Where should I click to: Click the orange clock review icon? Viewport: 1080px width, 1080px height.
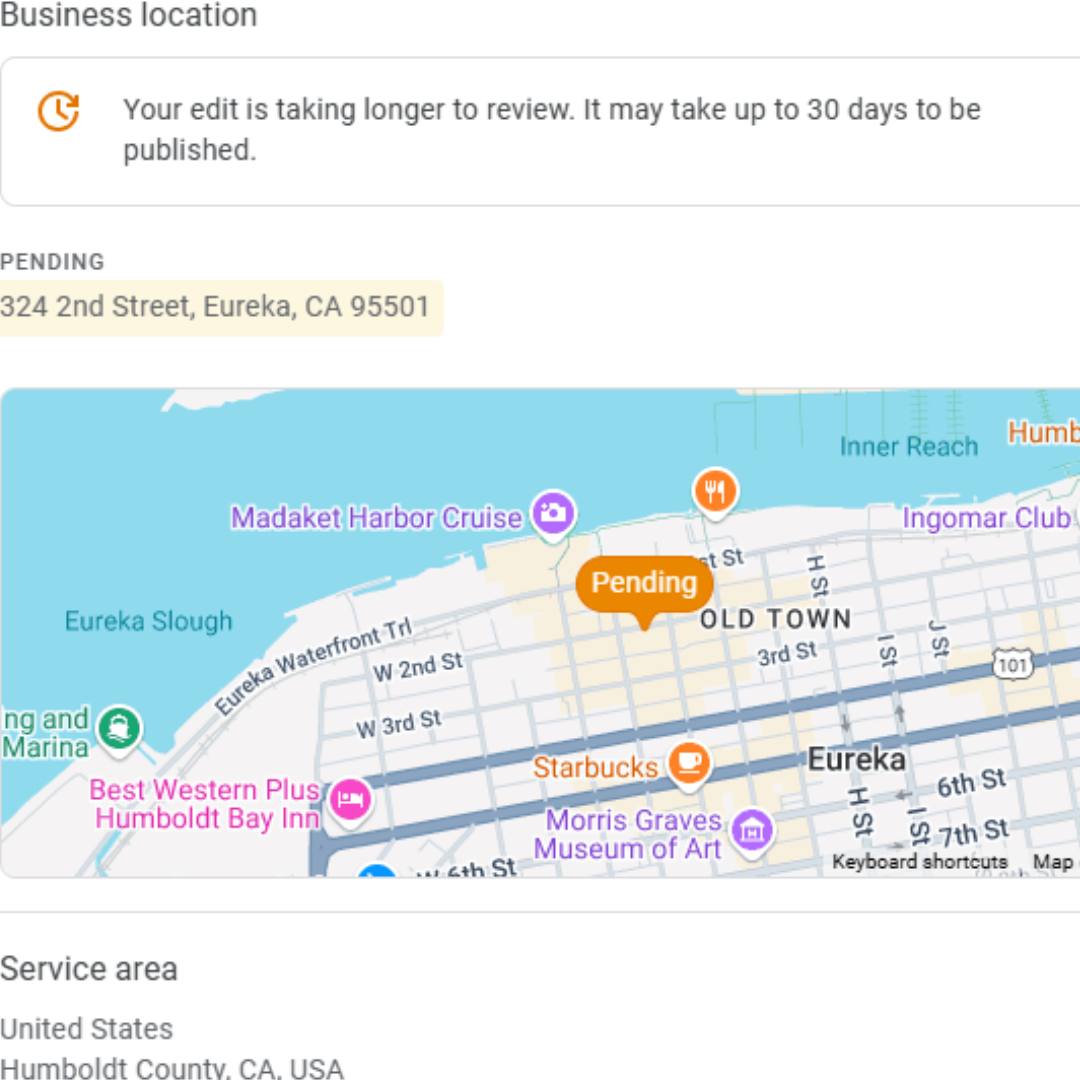pos(59,111)
